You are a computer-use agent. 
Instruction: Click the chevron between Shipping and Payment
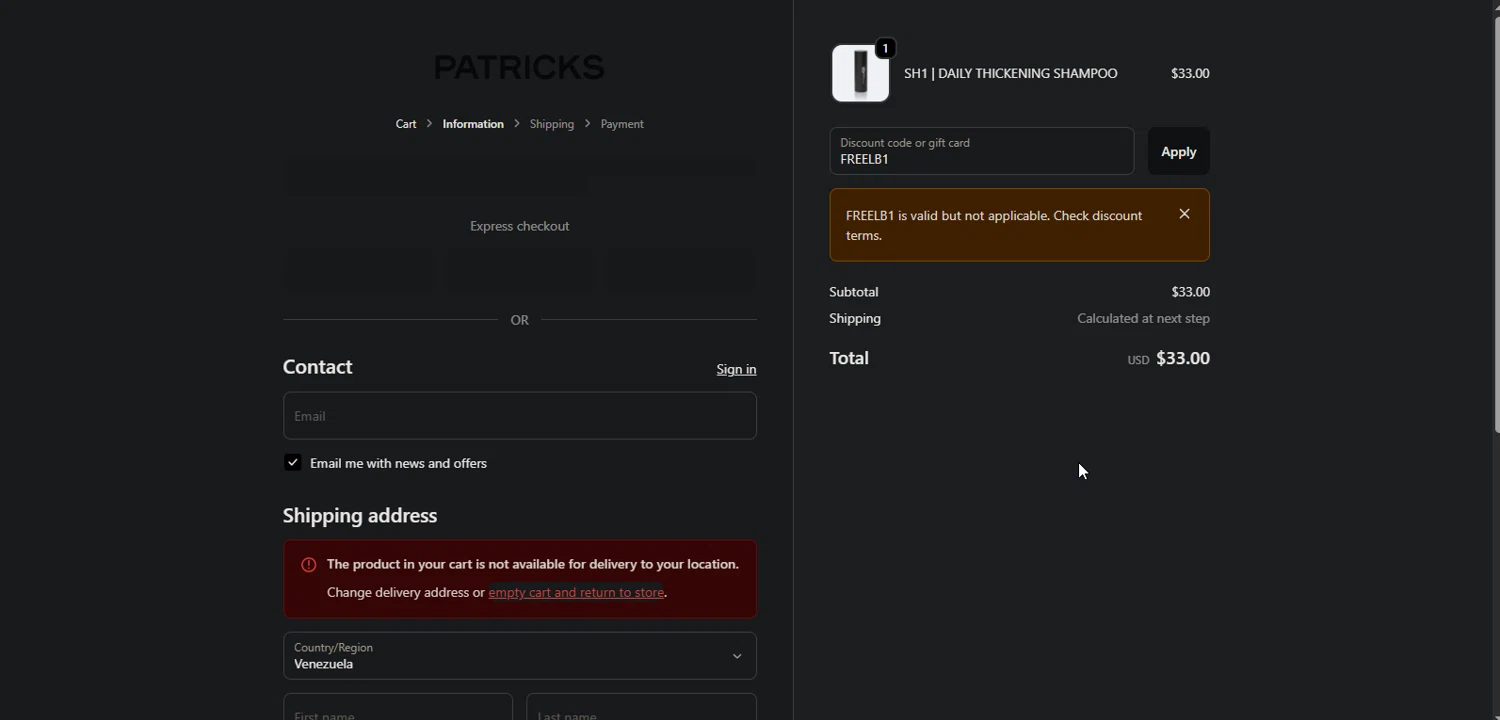pos(588,124)
